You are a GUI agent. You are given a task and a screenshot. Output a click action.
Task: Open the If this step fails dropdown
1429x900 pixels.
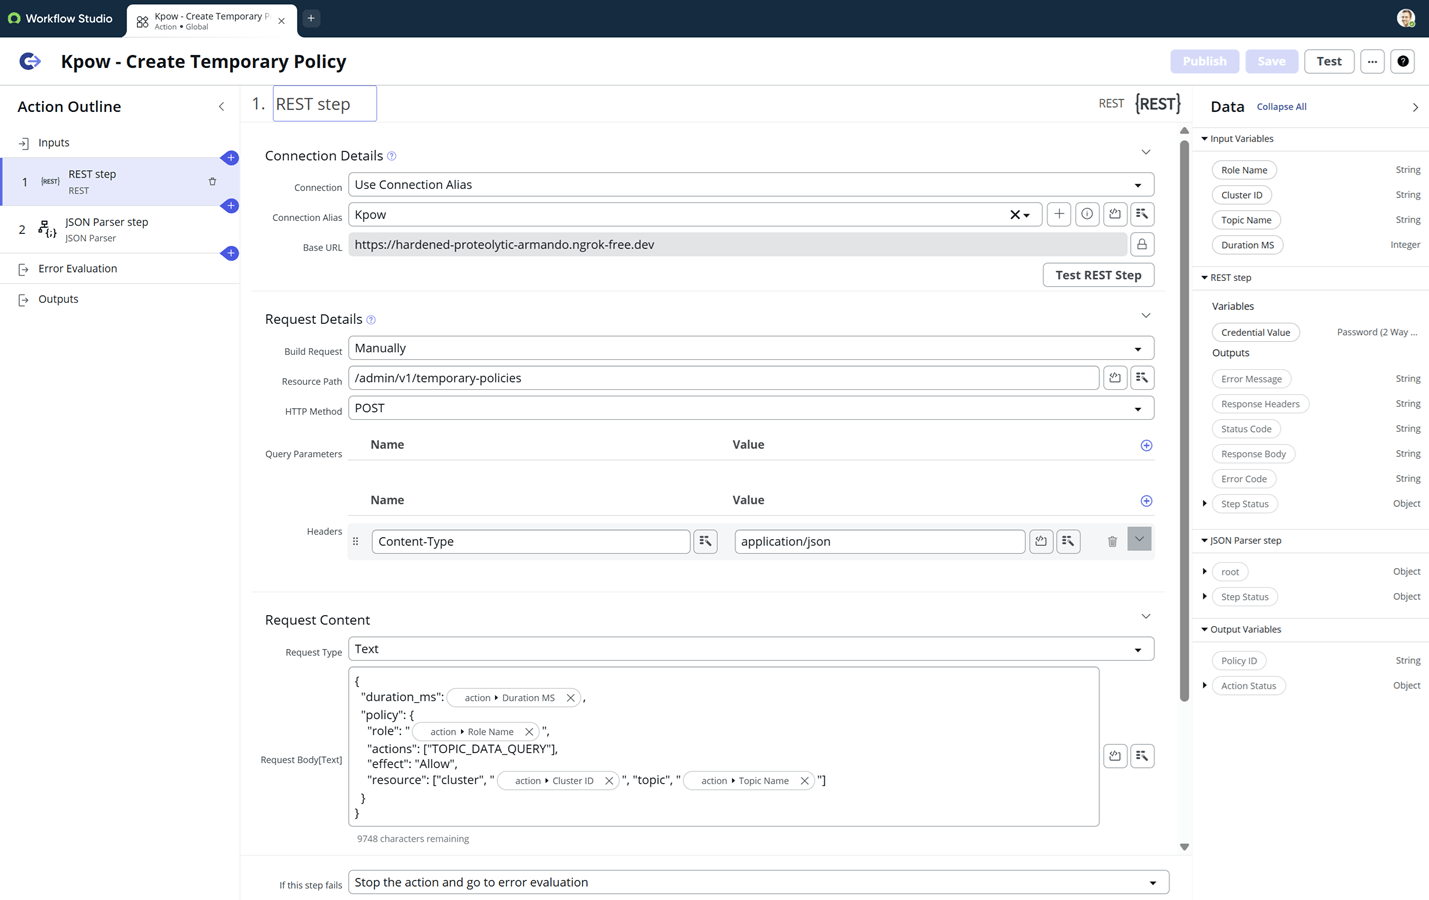(758, 882)
